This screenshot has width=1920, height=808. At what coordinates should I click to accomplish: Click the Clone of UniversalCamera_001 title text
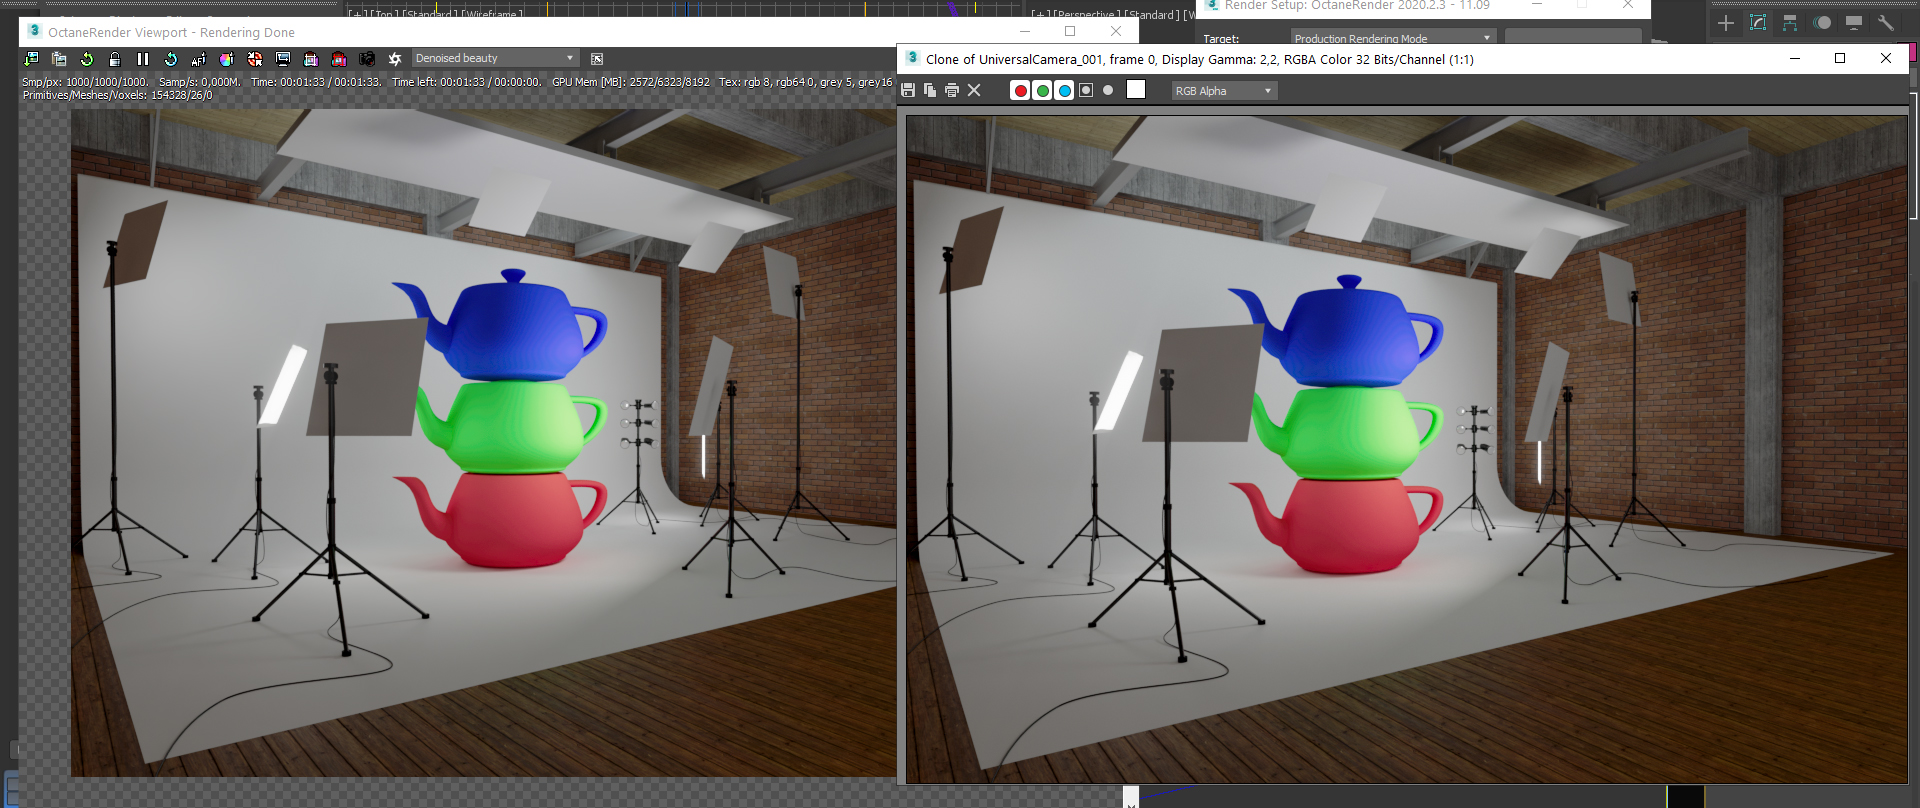(x=1199, y=59)
